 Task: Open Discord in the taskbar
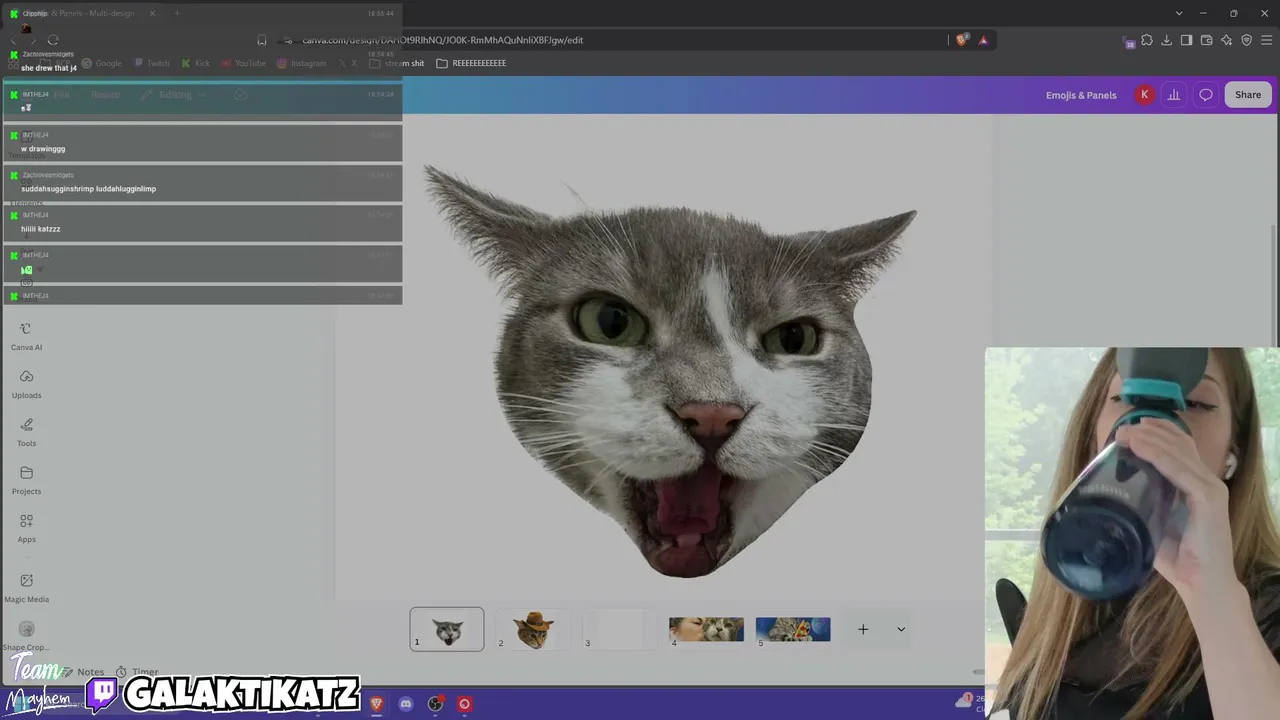pyautogui.click(x=406, y=704)
